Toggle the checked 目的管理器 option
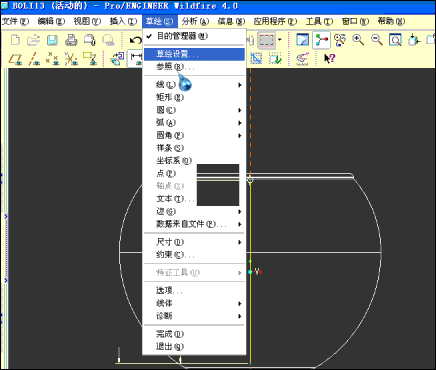Viewport: 436px width, 370px height. pyautogui.click(x=194, y=36)
